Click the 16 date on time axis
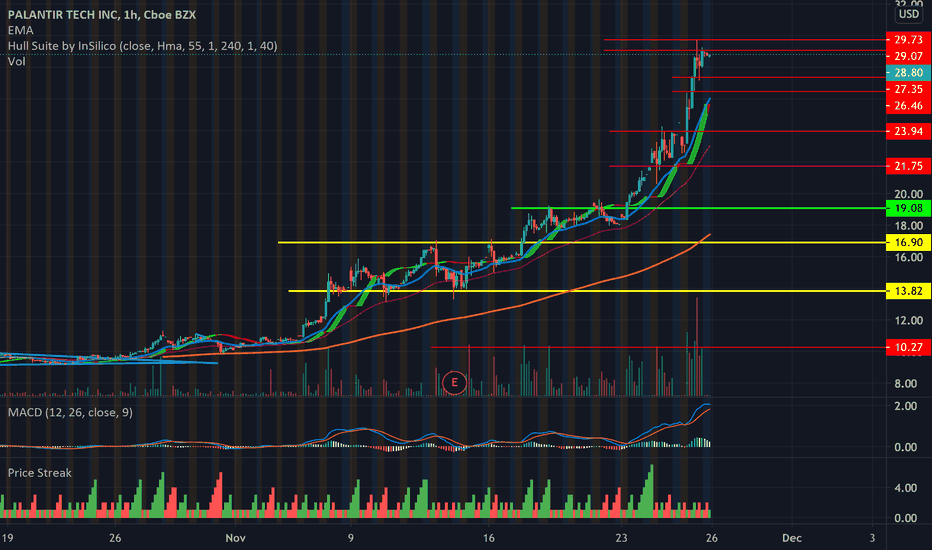The height and width of the screenshot is (550, 932). (x=489, y=538)
